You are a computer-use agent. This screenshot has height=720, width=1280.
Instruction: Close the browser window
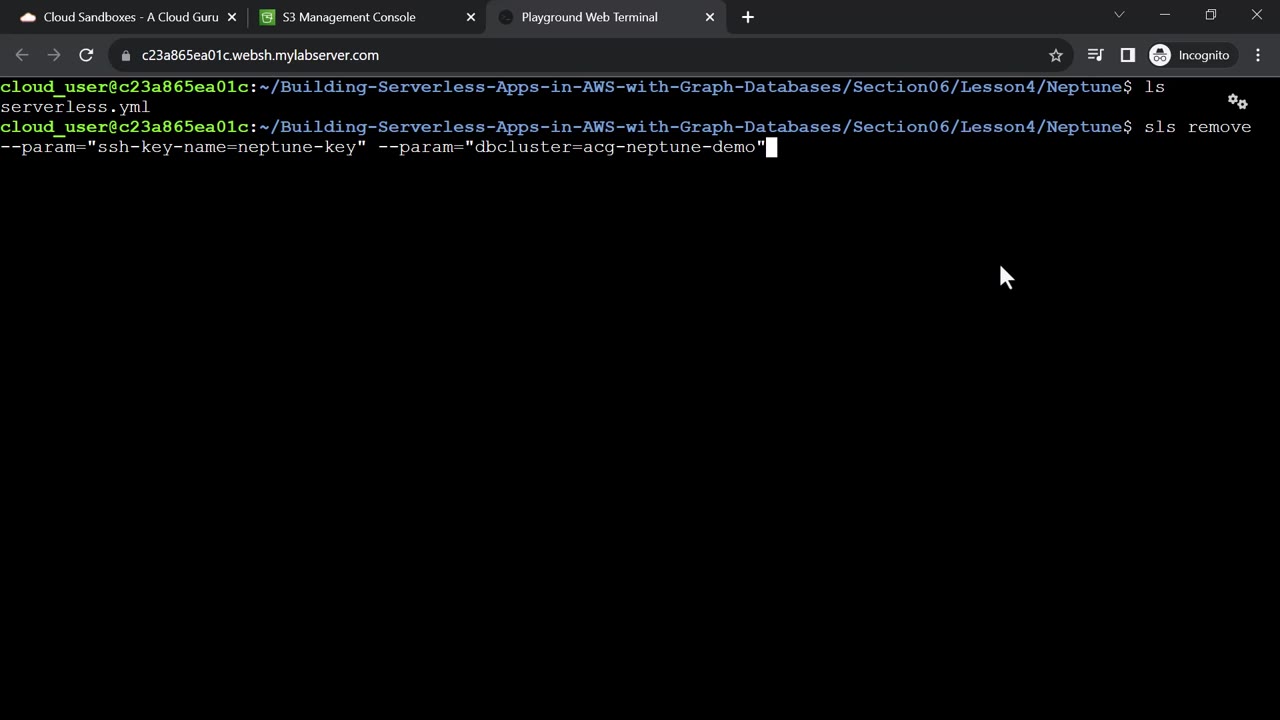(1257, 15)
